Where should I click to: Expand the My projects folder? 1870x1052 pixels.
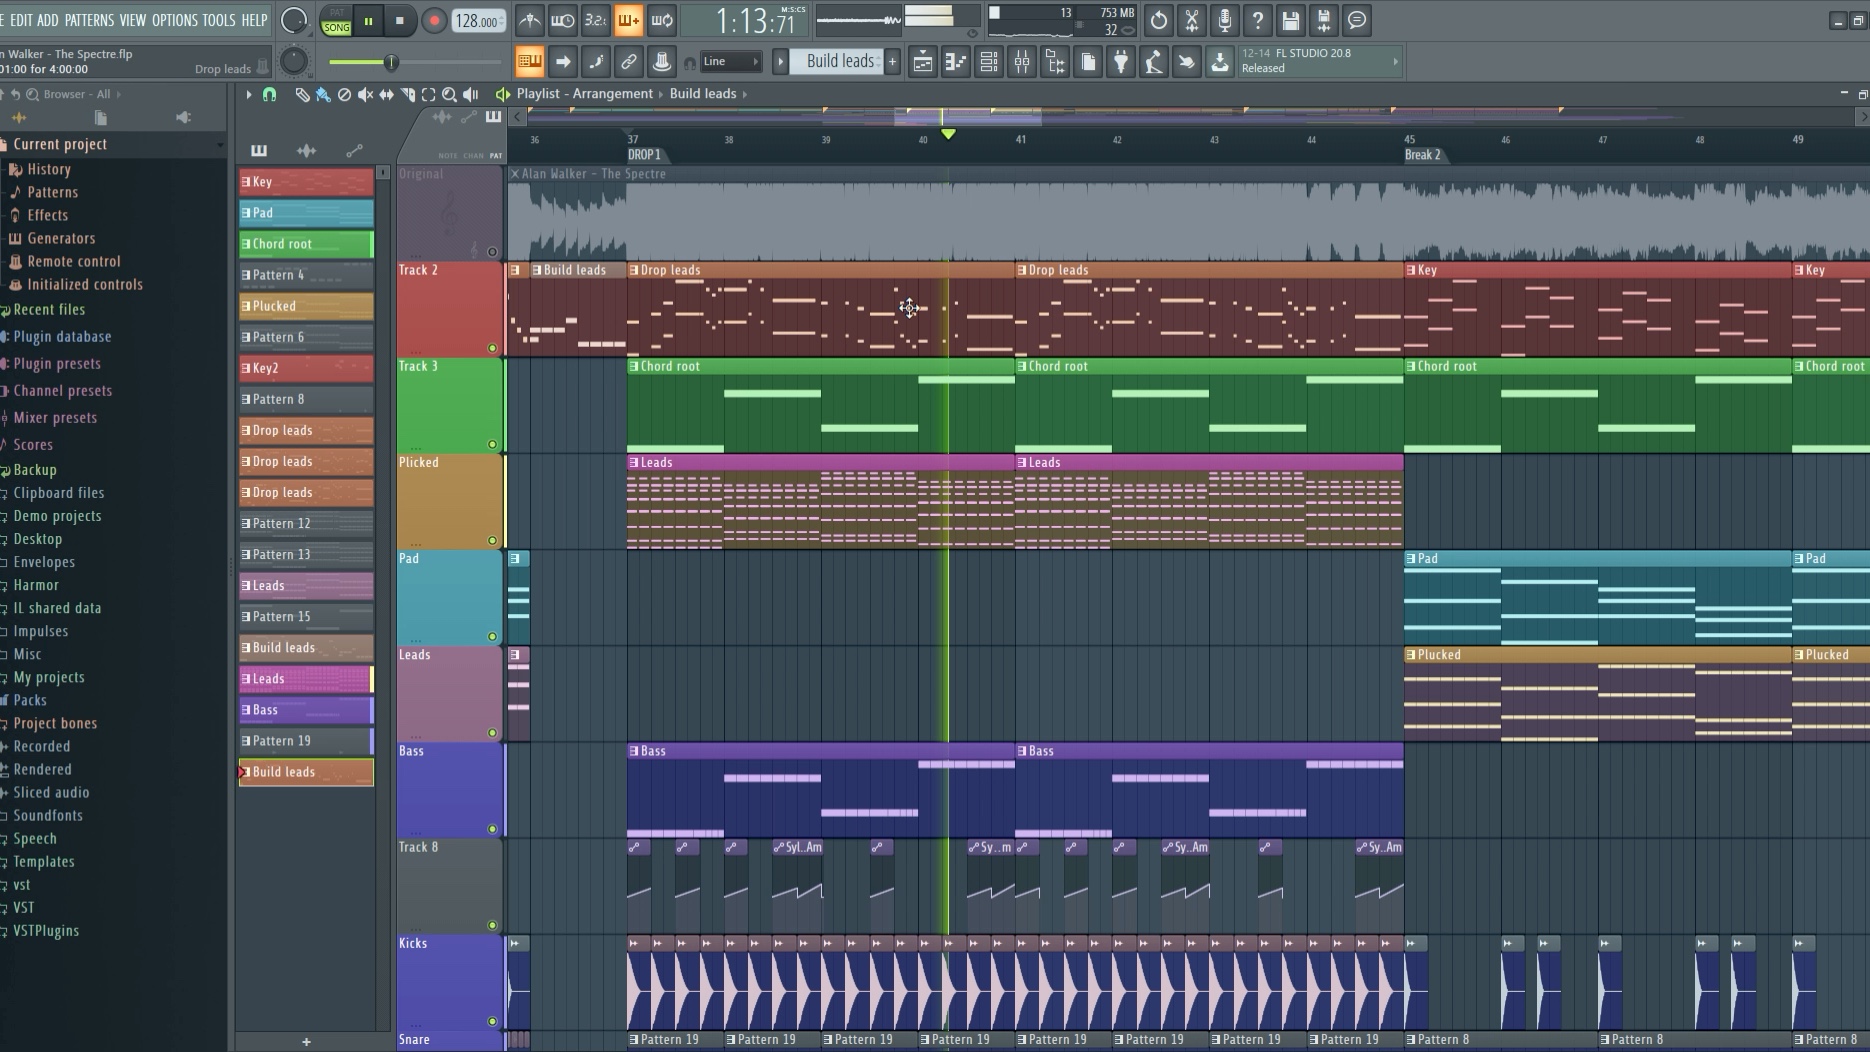49,677
